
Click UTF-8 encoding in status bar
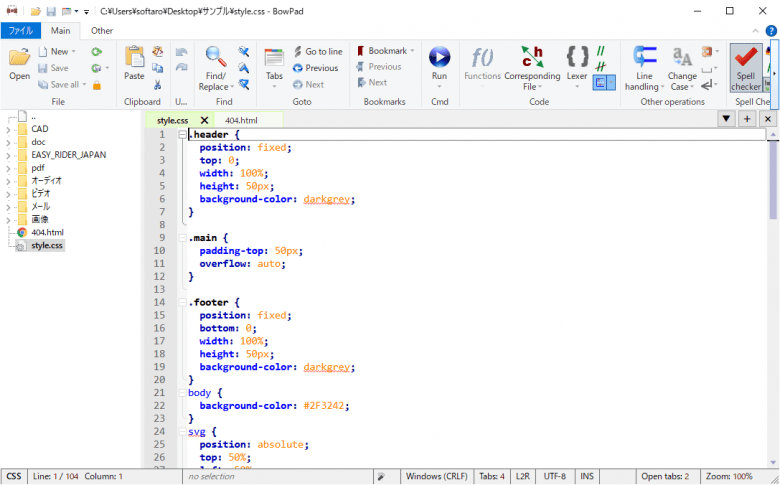pyautogui.click(x=555, y=477)
